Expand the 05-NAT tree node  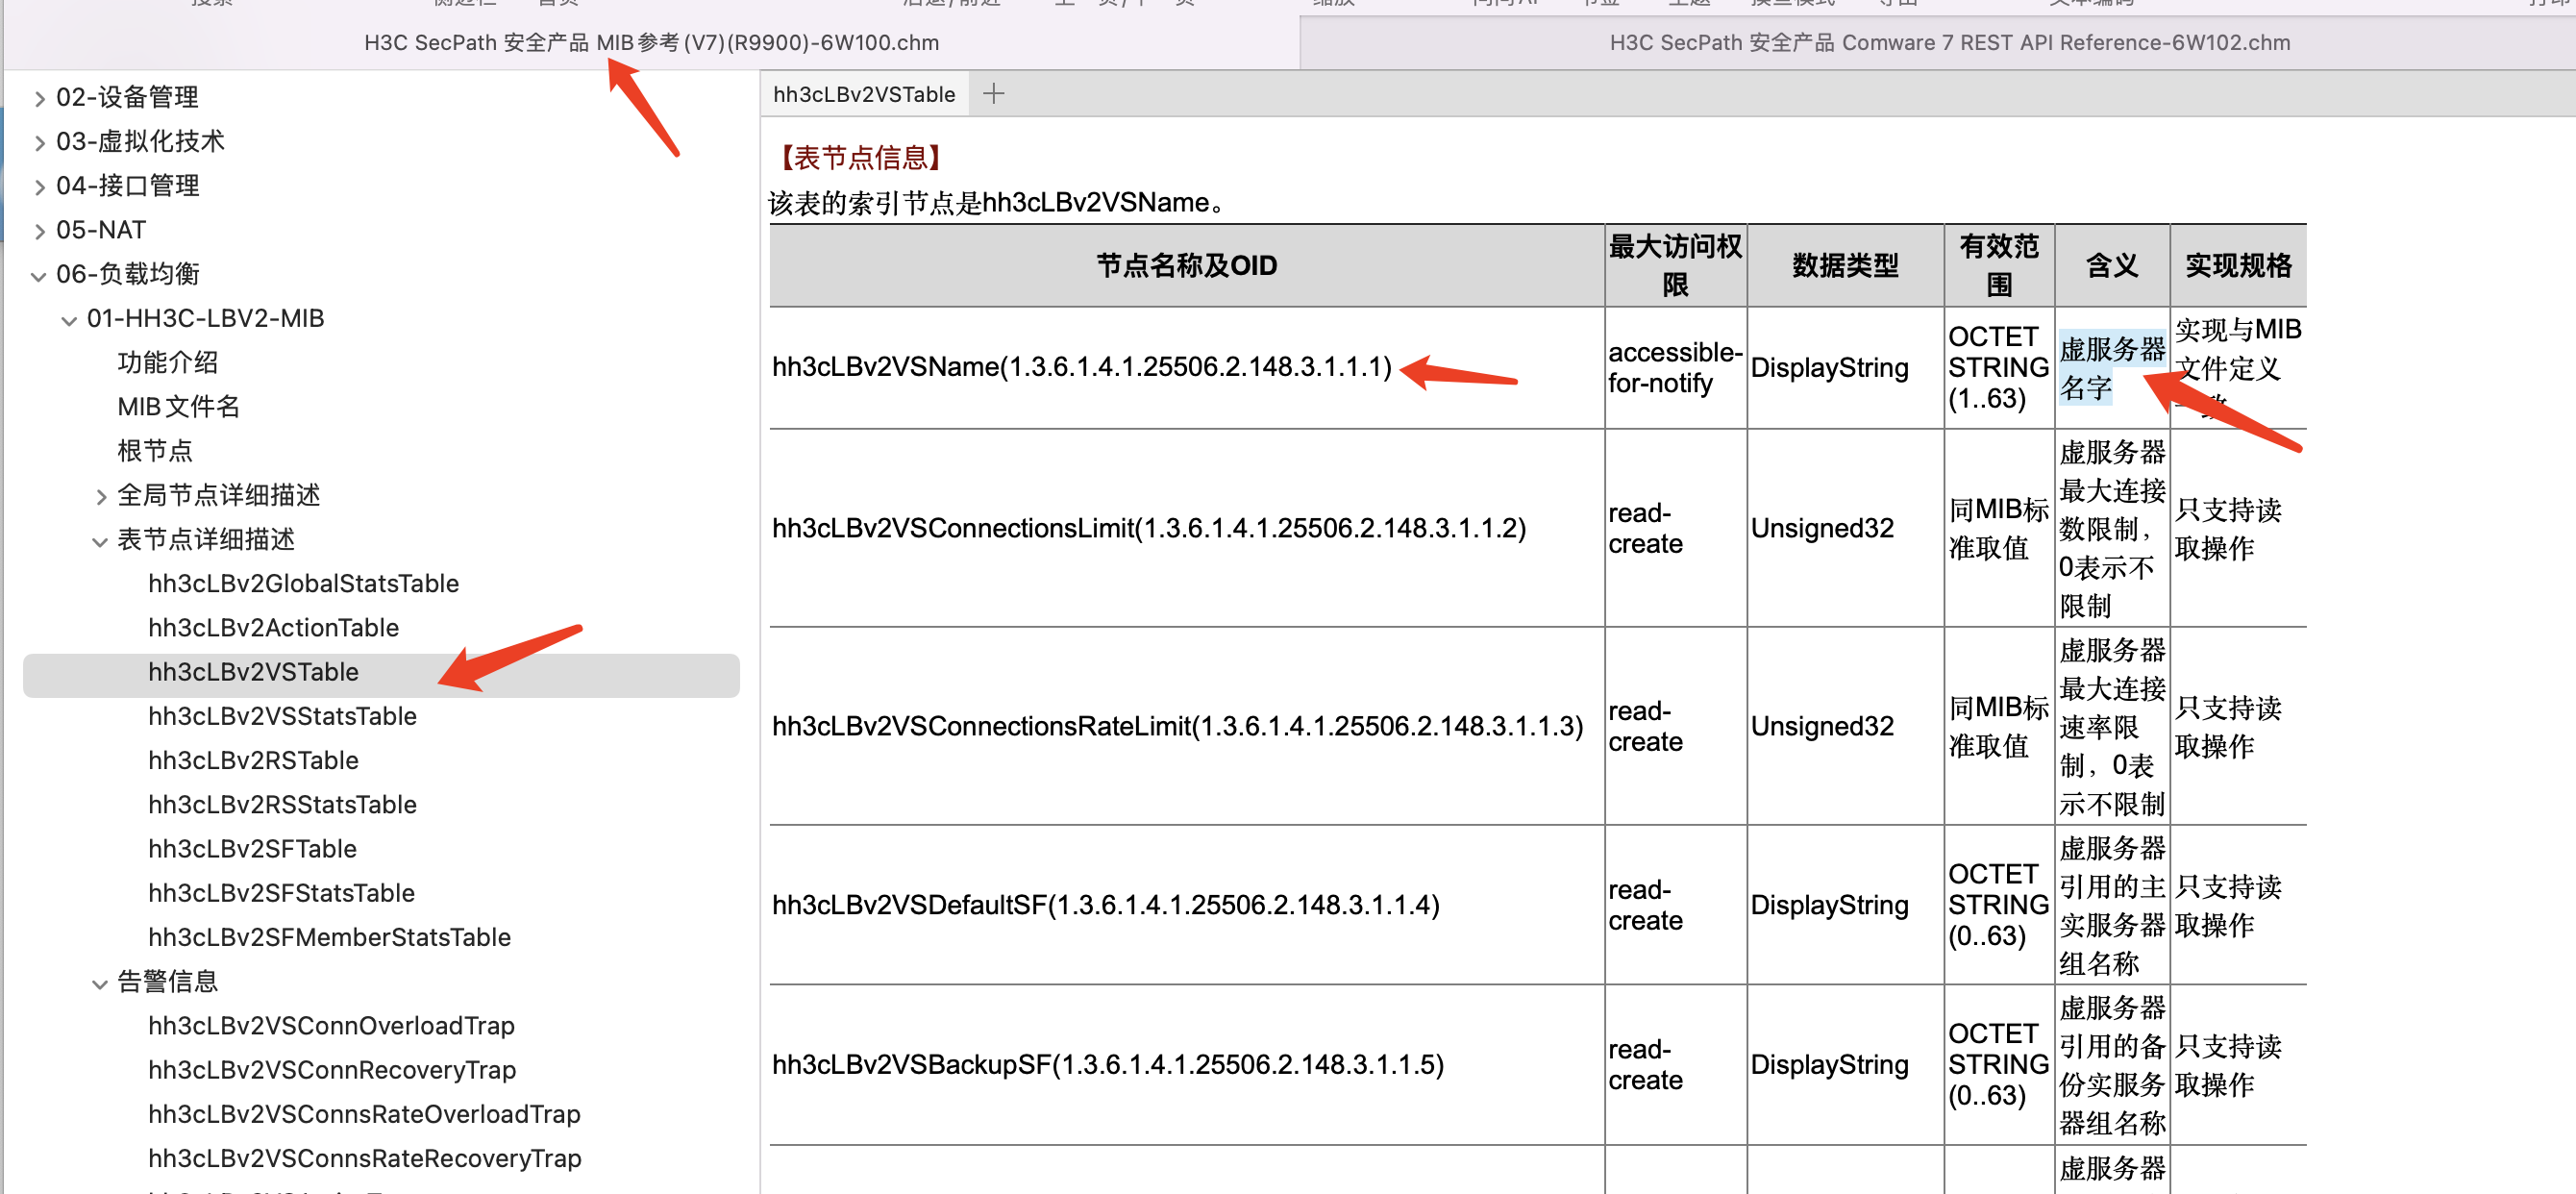click(x=39, y=231)
